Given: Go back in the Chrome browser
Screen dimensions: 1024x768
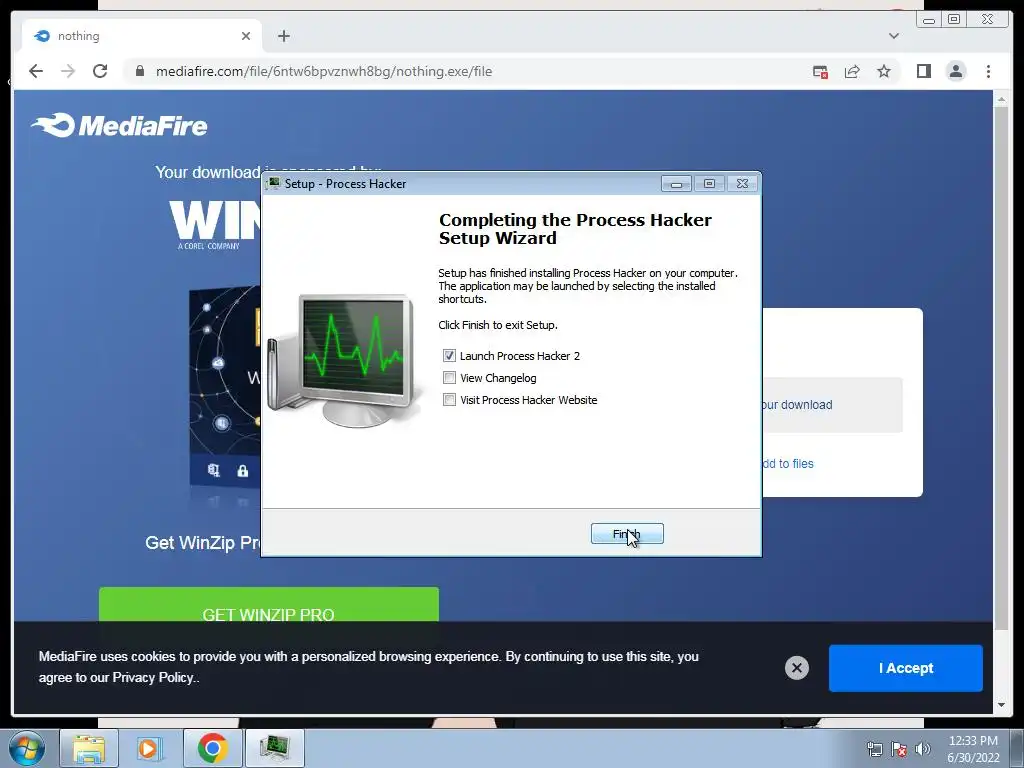Looking at the screenshot, I should pos(36,71).
